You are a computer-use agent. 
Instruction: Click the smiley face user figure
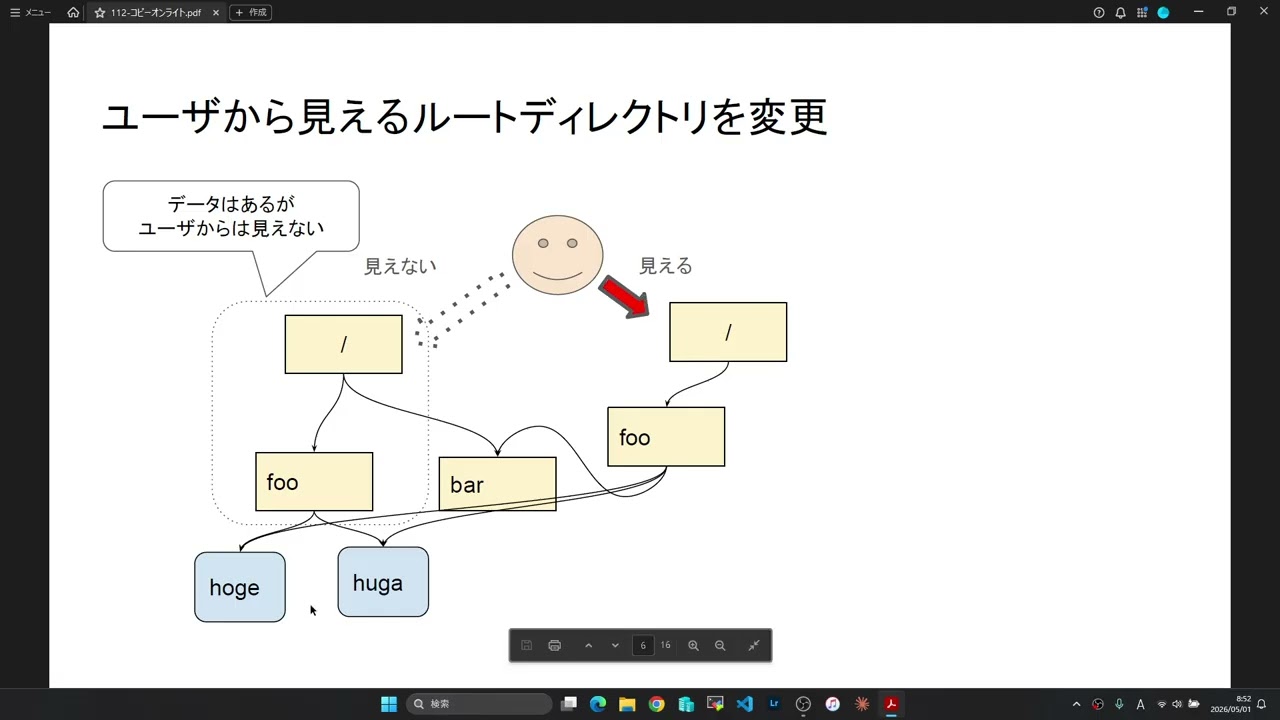pyautogui.click(x=558, y=255)
